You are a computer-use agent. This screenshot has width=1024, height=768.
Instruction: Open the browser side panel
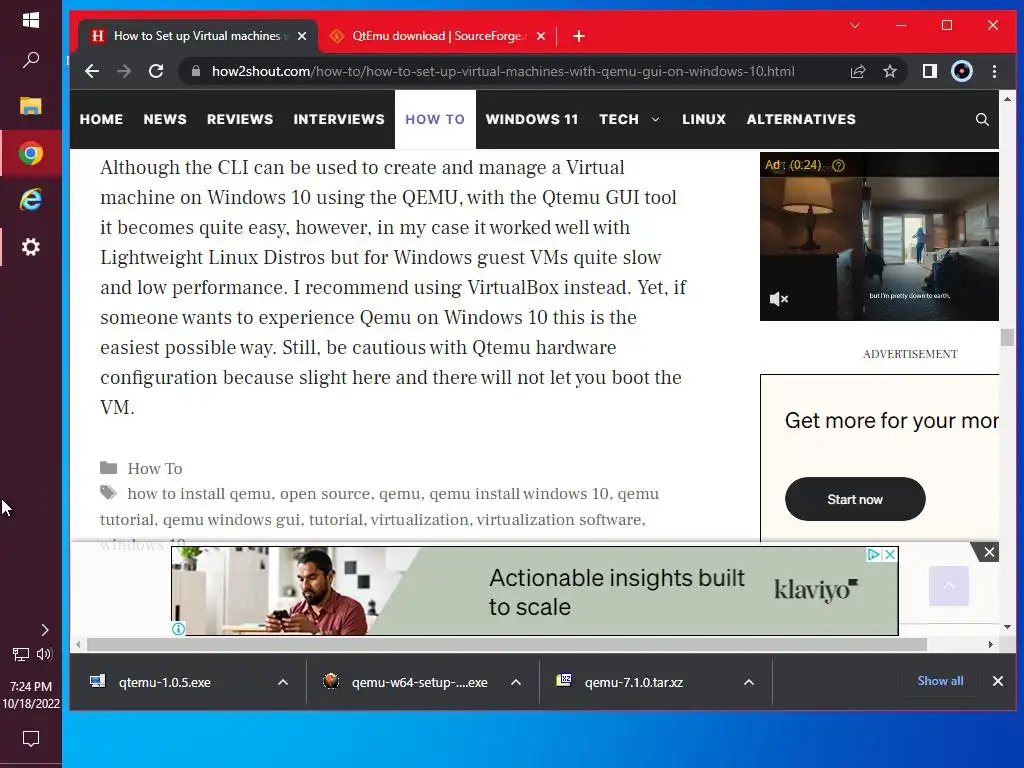[929, 71]
